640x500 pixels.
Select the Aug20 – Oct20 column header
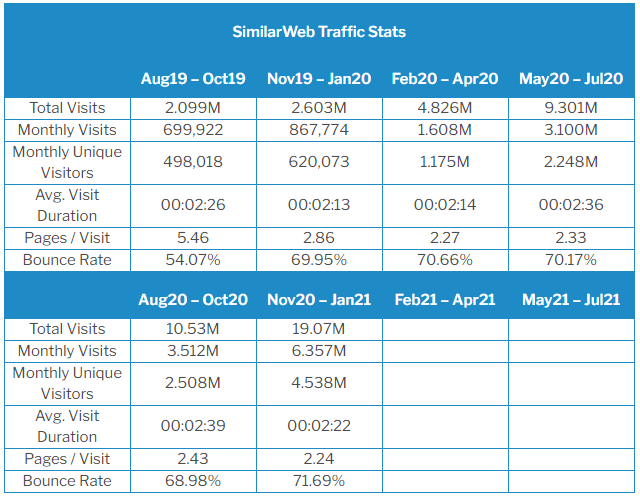point(194,300)
